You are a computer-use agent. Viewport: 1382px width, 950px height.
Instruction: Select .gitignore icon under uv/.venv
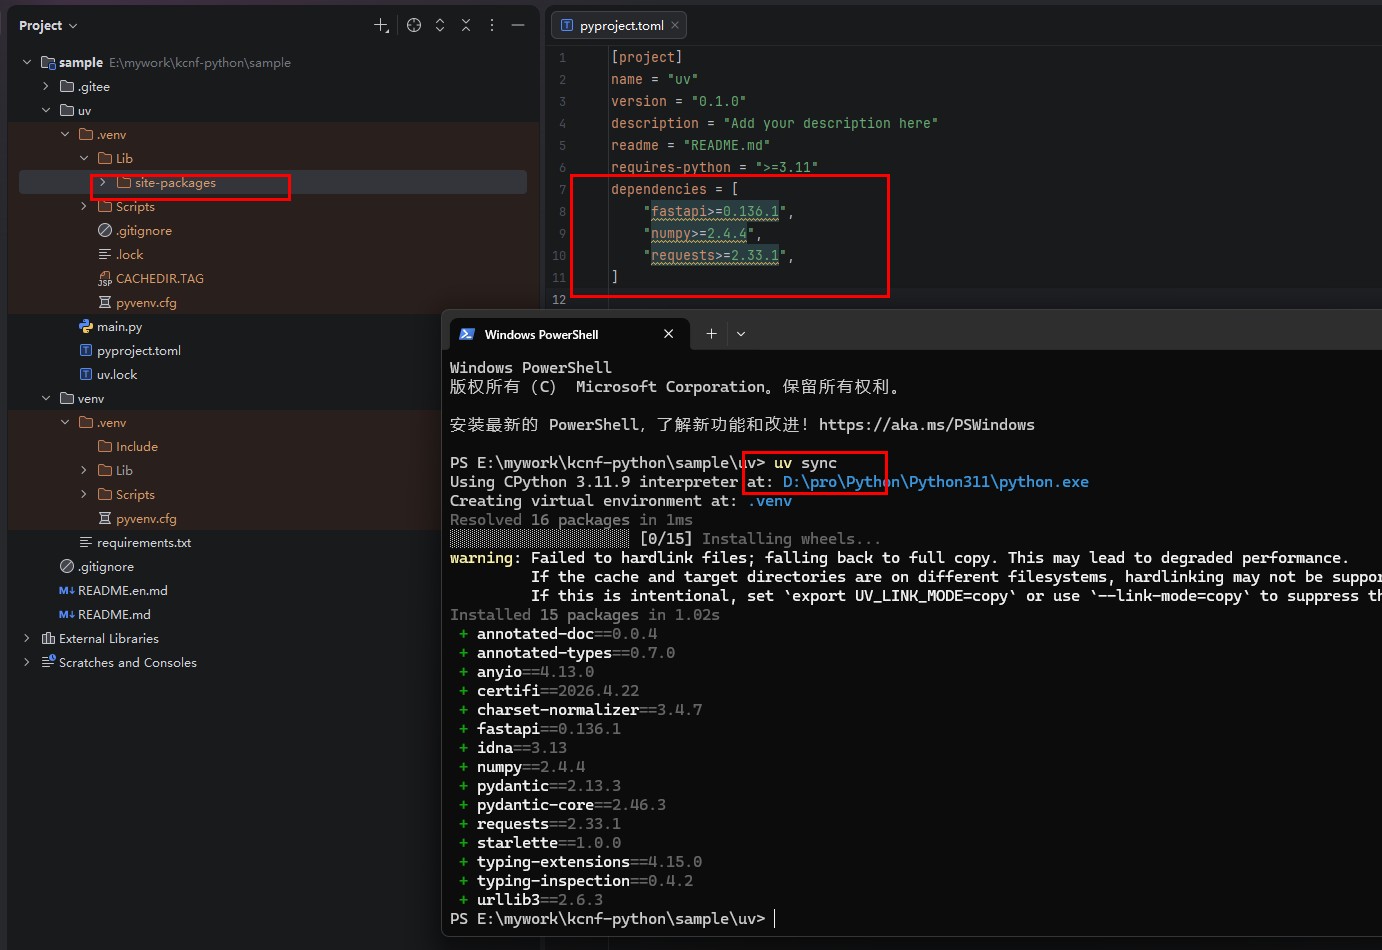point(105,230)
